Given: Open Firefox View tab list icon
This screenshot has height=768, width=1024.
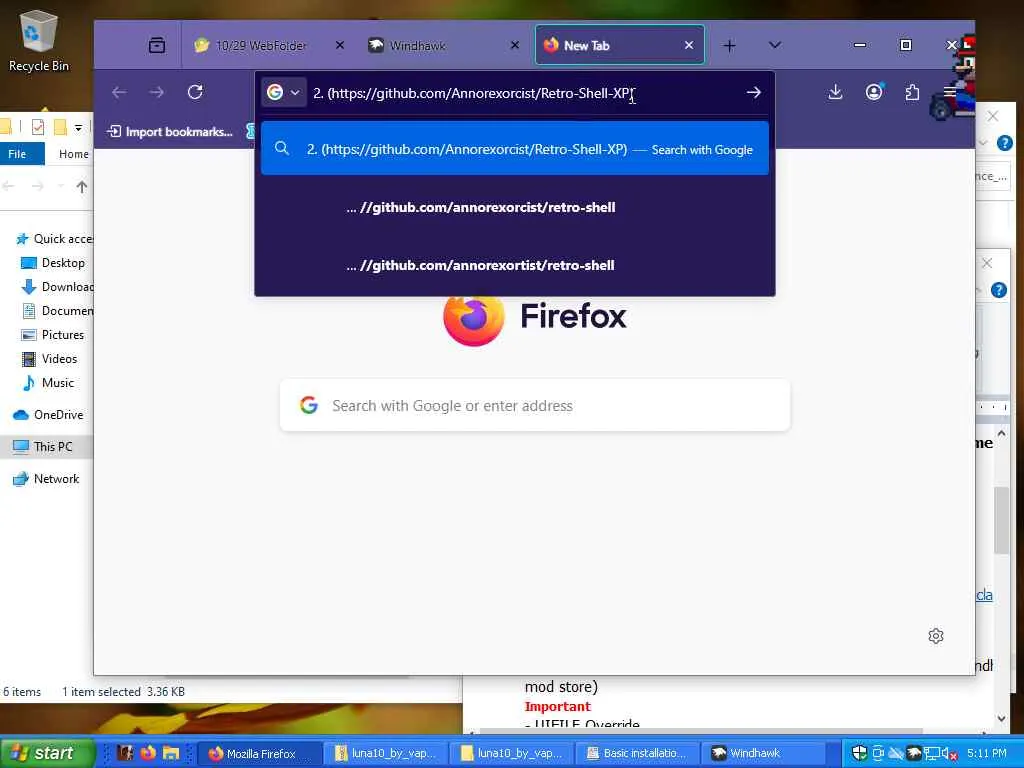Looking at the screenshot, I should coord(157,45).
